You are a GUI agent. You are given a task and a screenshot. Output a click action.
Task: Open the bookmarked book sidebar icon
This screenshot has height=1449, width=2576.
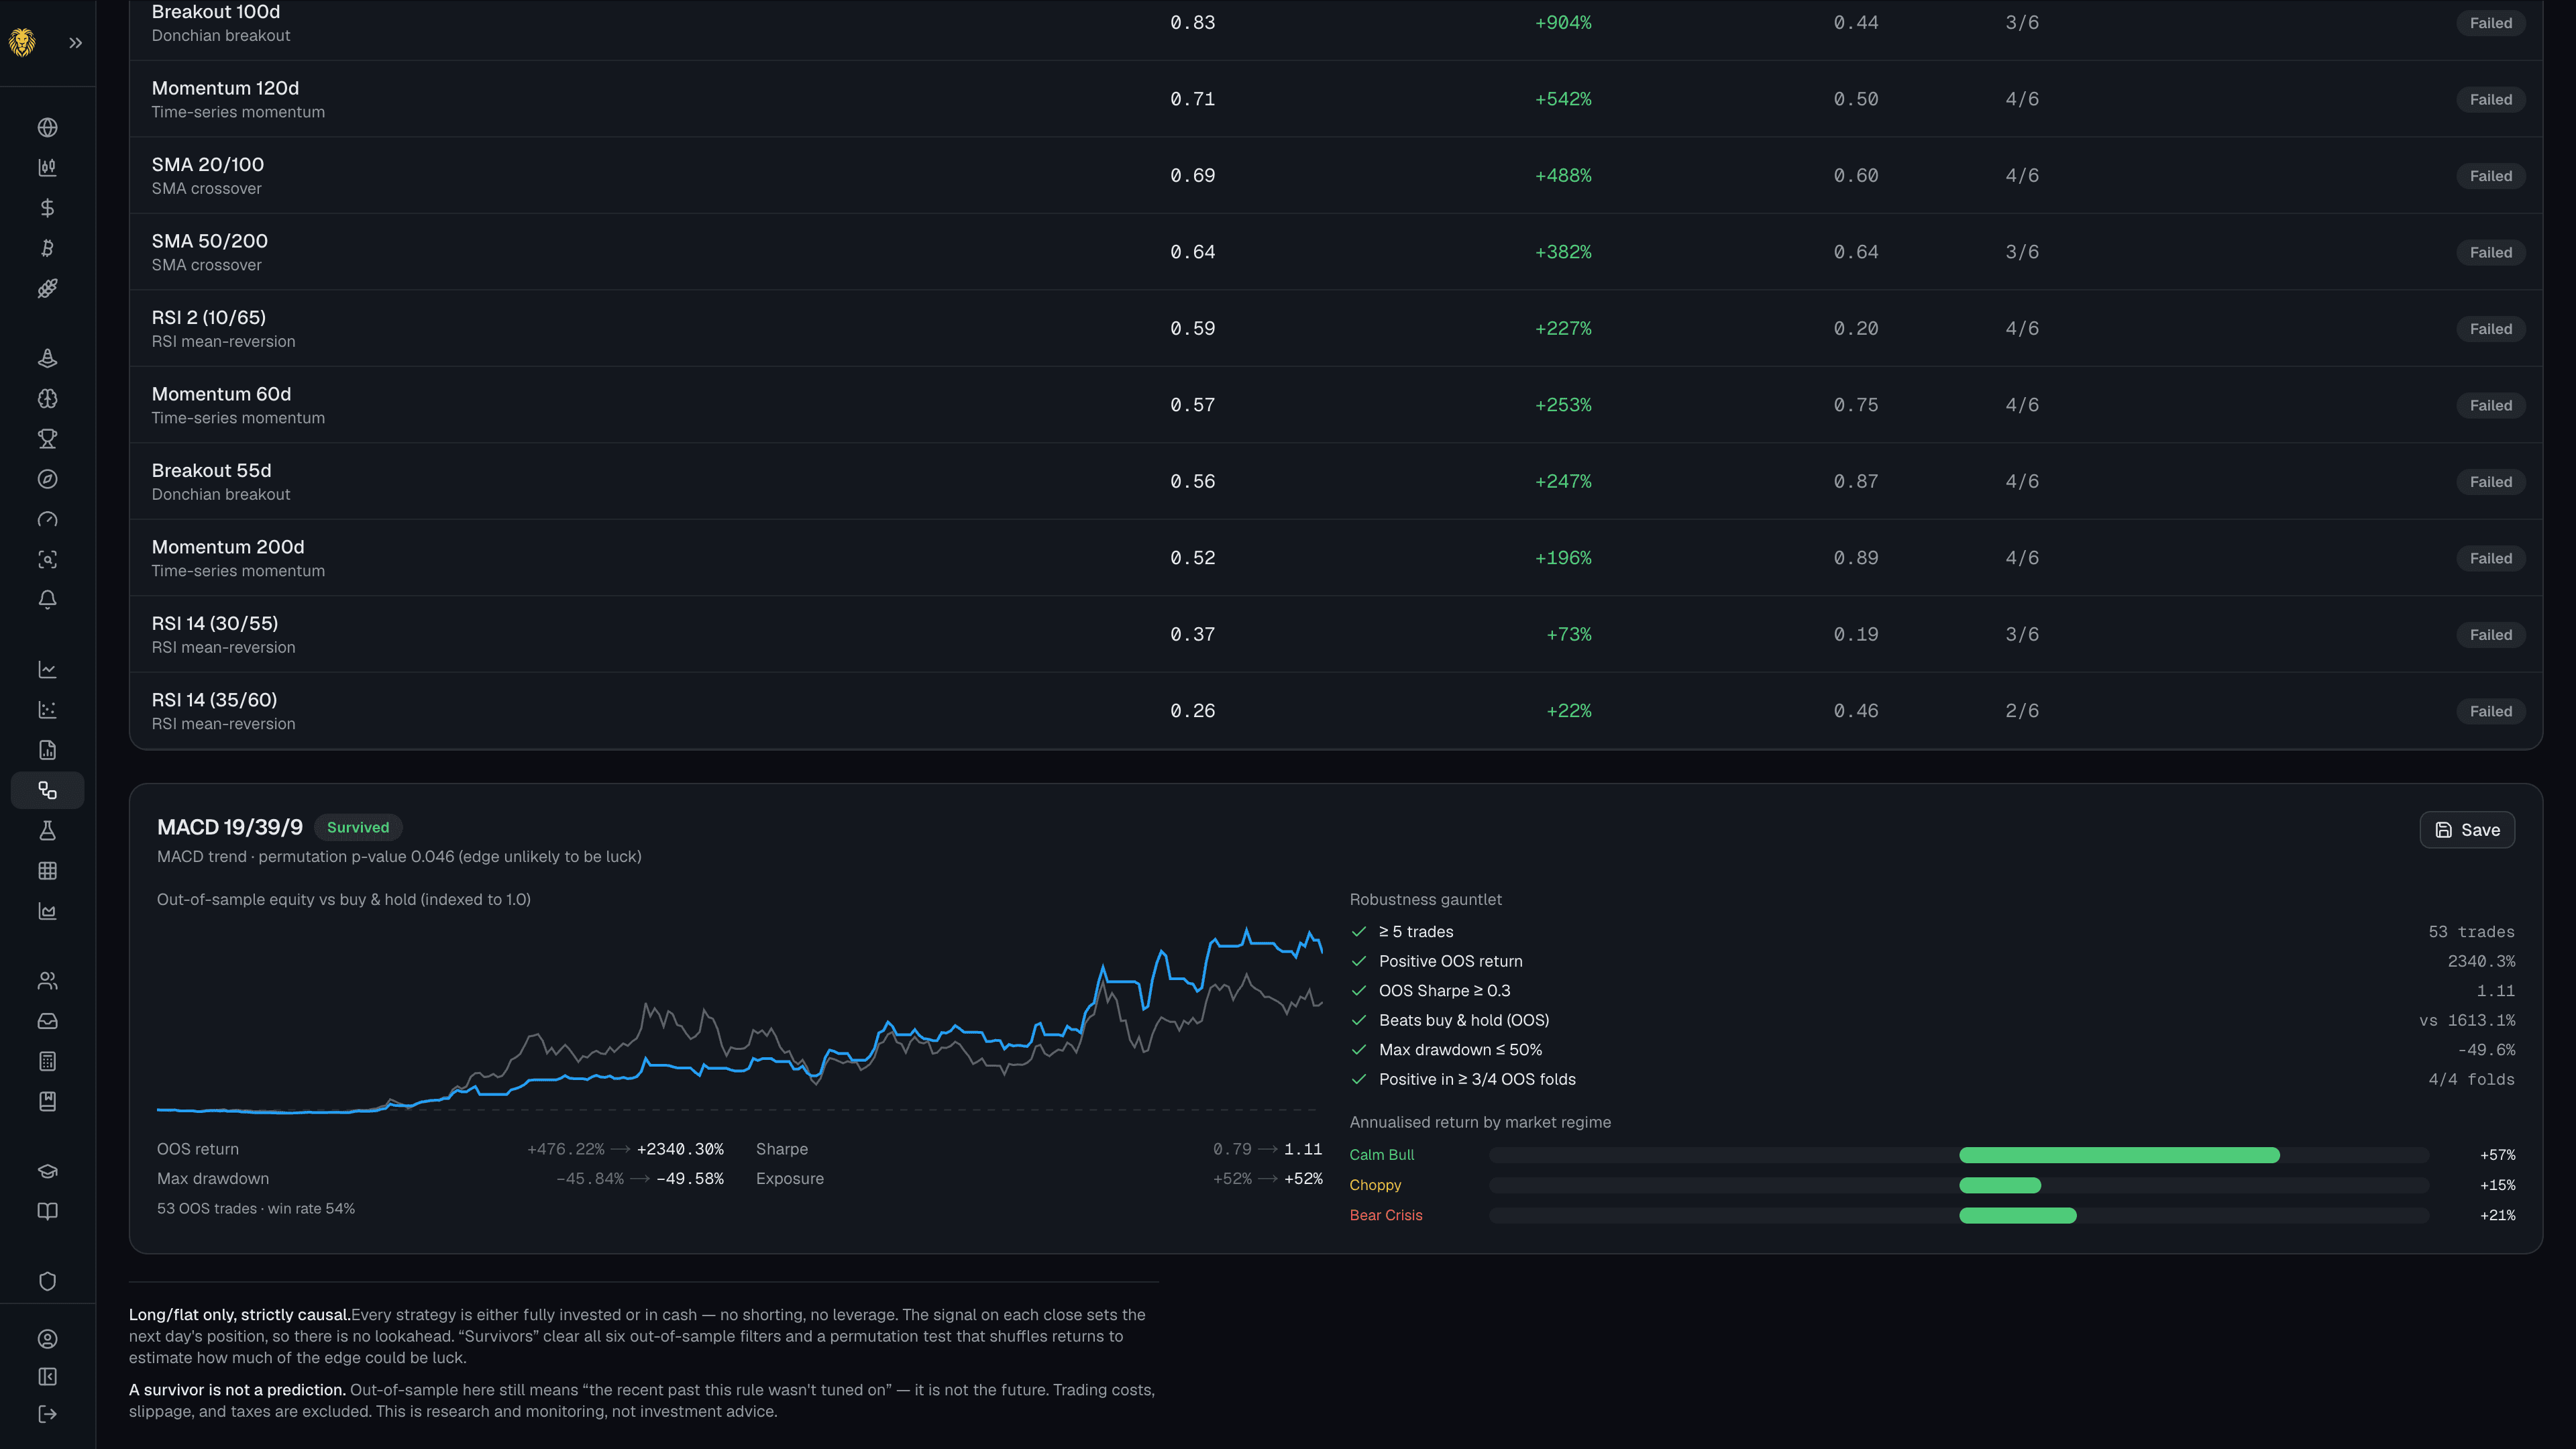pos(47,1101)
